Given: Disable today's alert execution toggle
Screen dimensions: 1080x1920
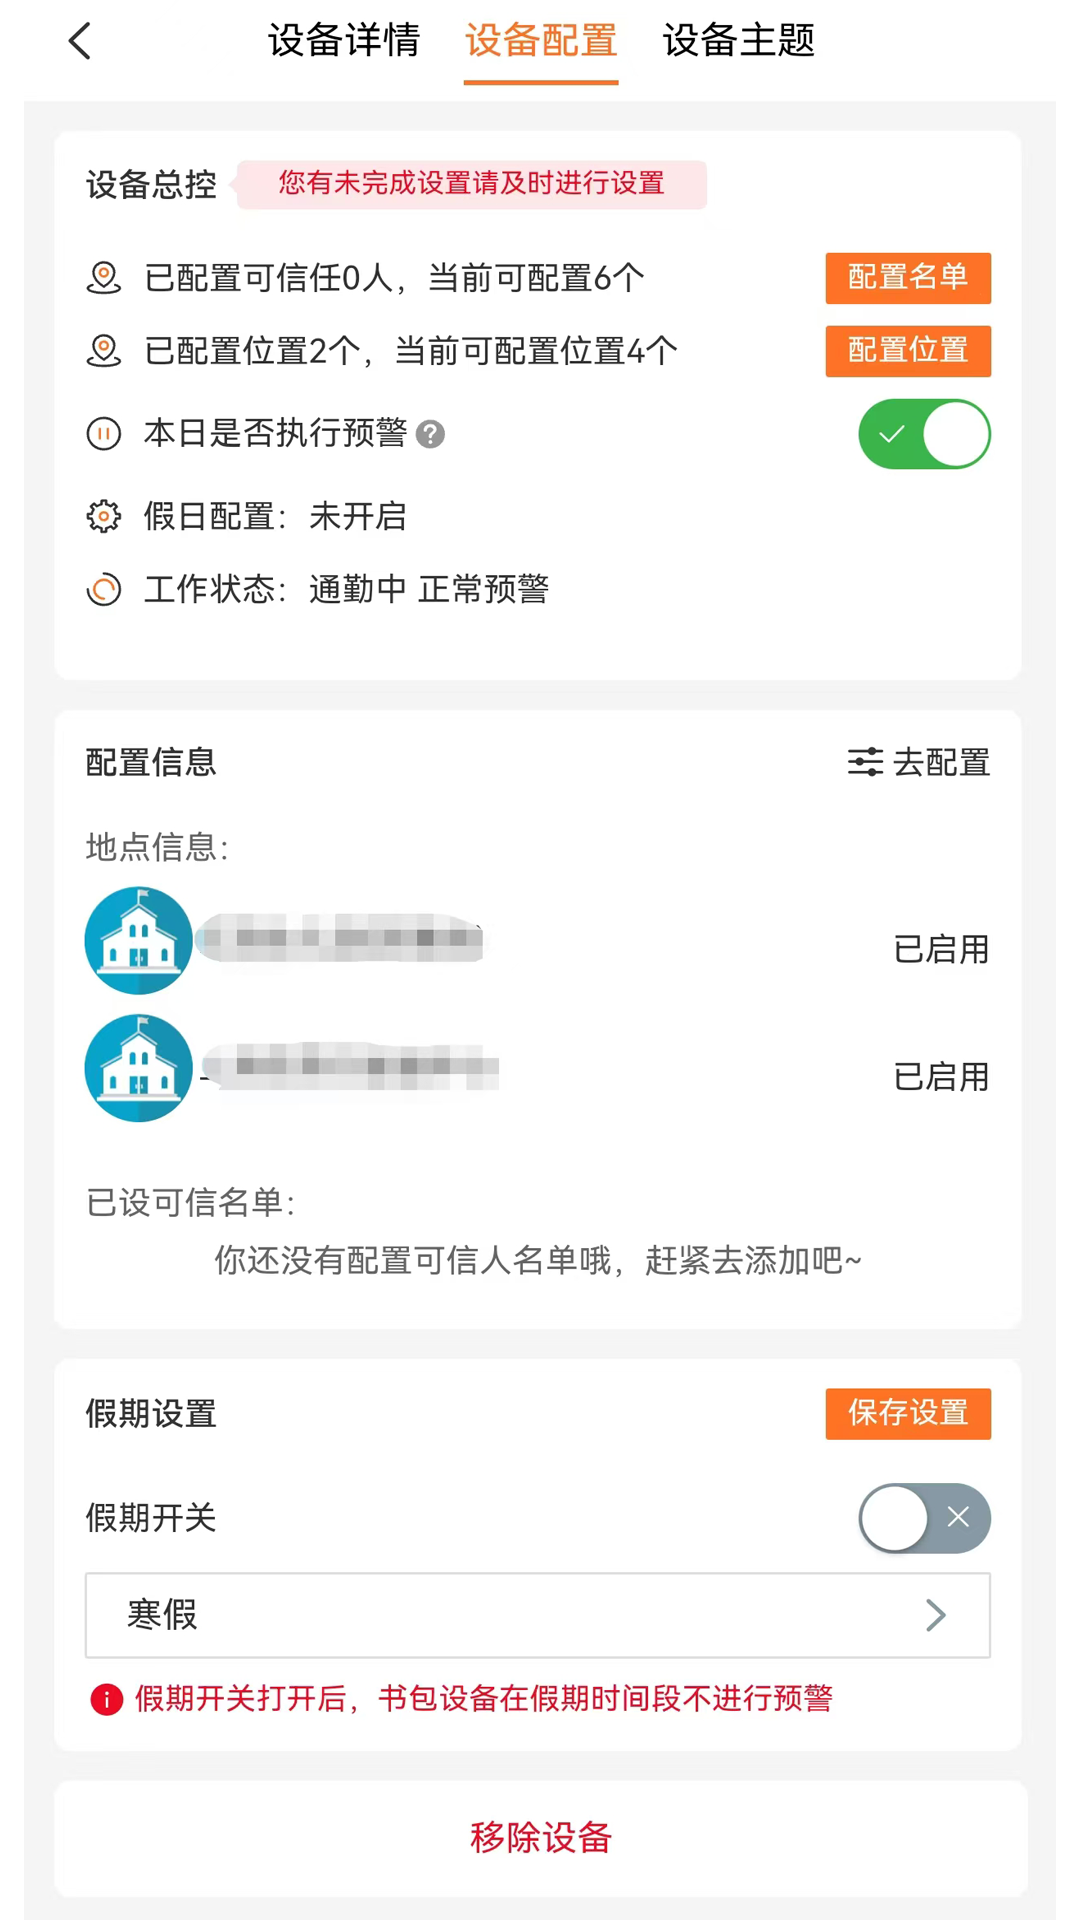Looking at the screenshot, I should [x=924, y=434].
